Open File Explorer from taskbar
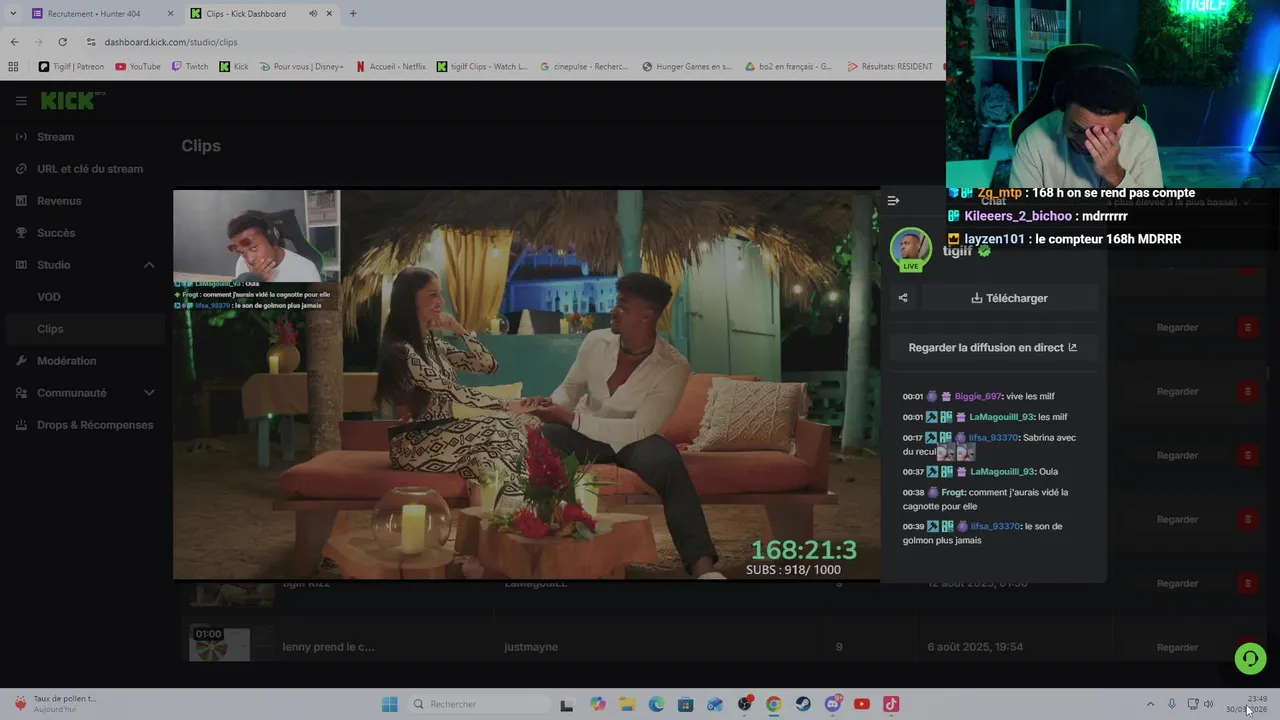Image resolution: width=1280 pixels, height=720 pixels. [627, 704]
